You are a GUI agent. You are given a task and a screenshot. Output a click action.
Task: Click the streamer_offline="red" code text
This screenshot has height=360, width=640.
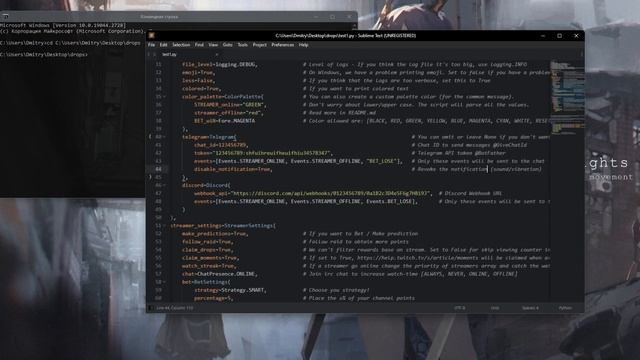tap(229, 113)
